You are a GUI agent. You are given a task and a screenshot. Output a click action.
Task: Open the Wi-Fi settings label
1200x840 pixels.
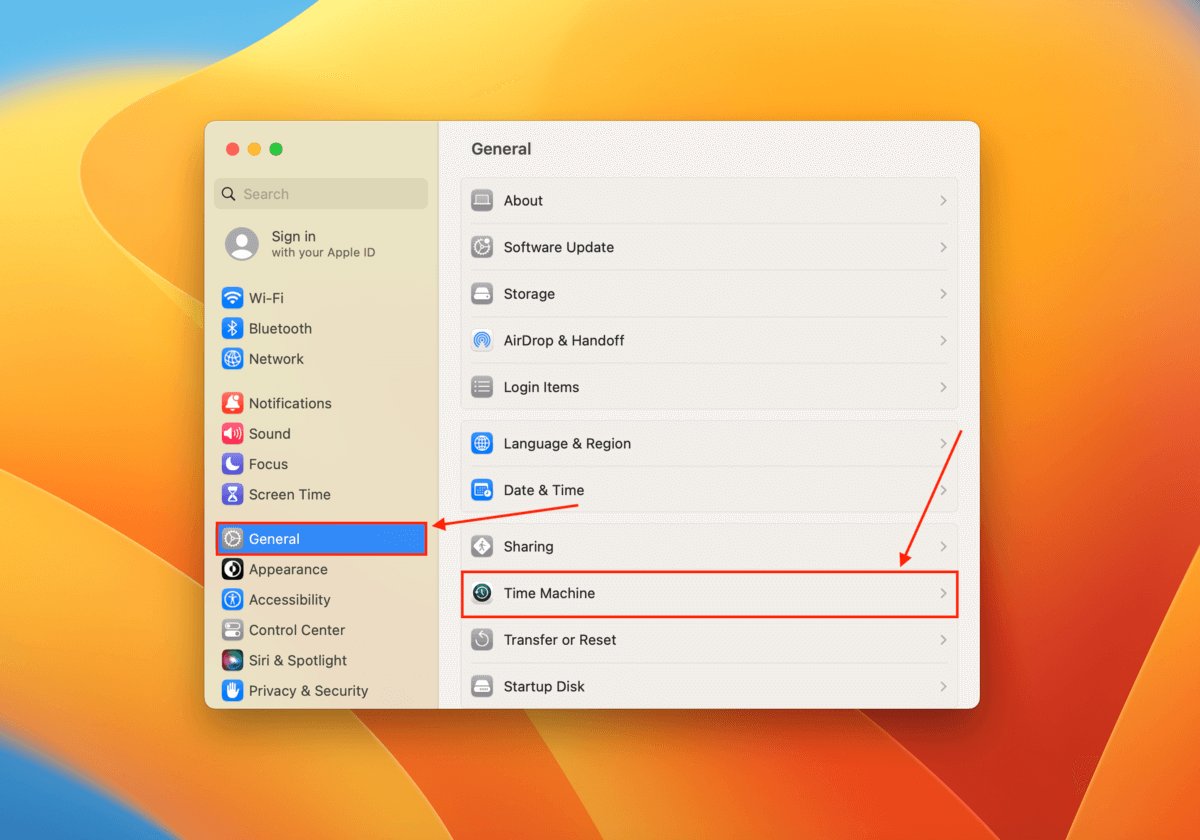(266, 298)
